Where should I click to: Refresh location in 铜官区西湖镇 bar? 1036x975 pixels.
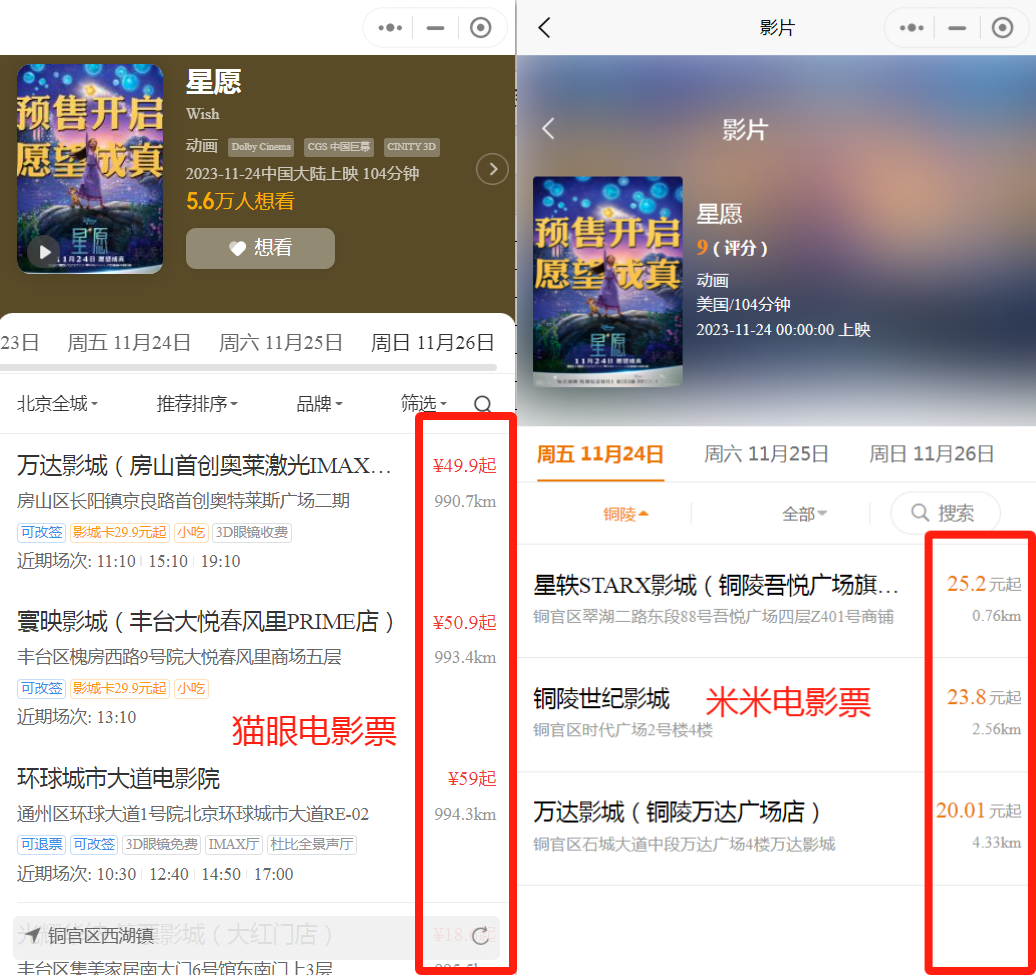click(480, 935)
